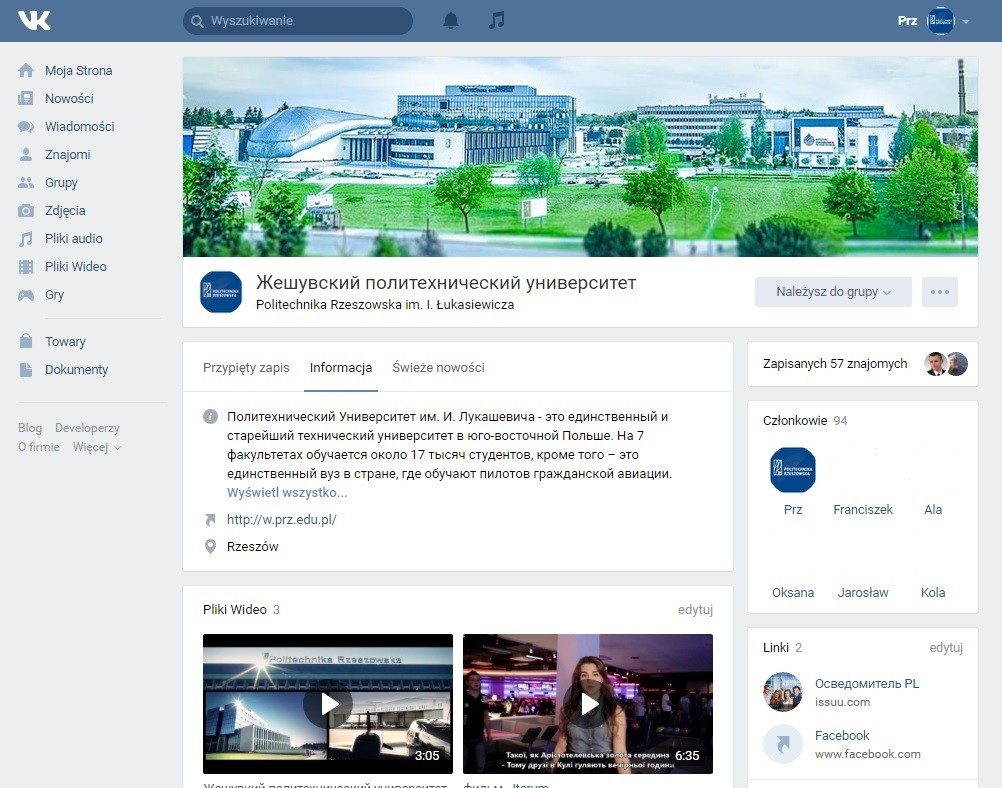
Task: Open Towary in the sidebar
Action: [64, 342]
